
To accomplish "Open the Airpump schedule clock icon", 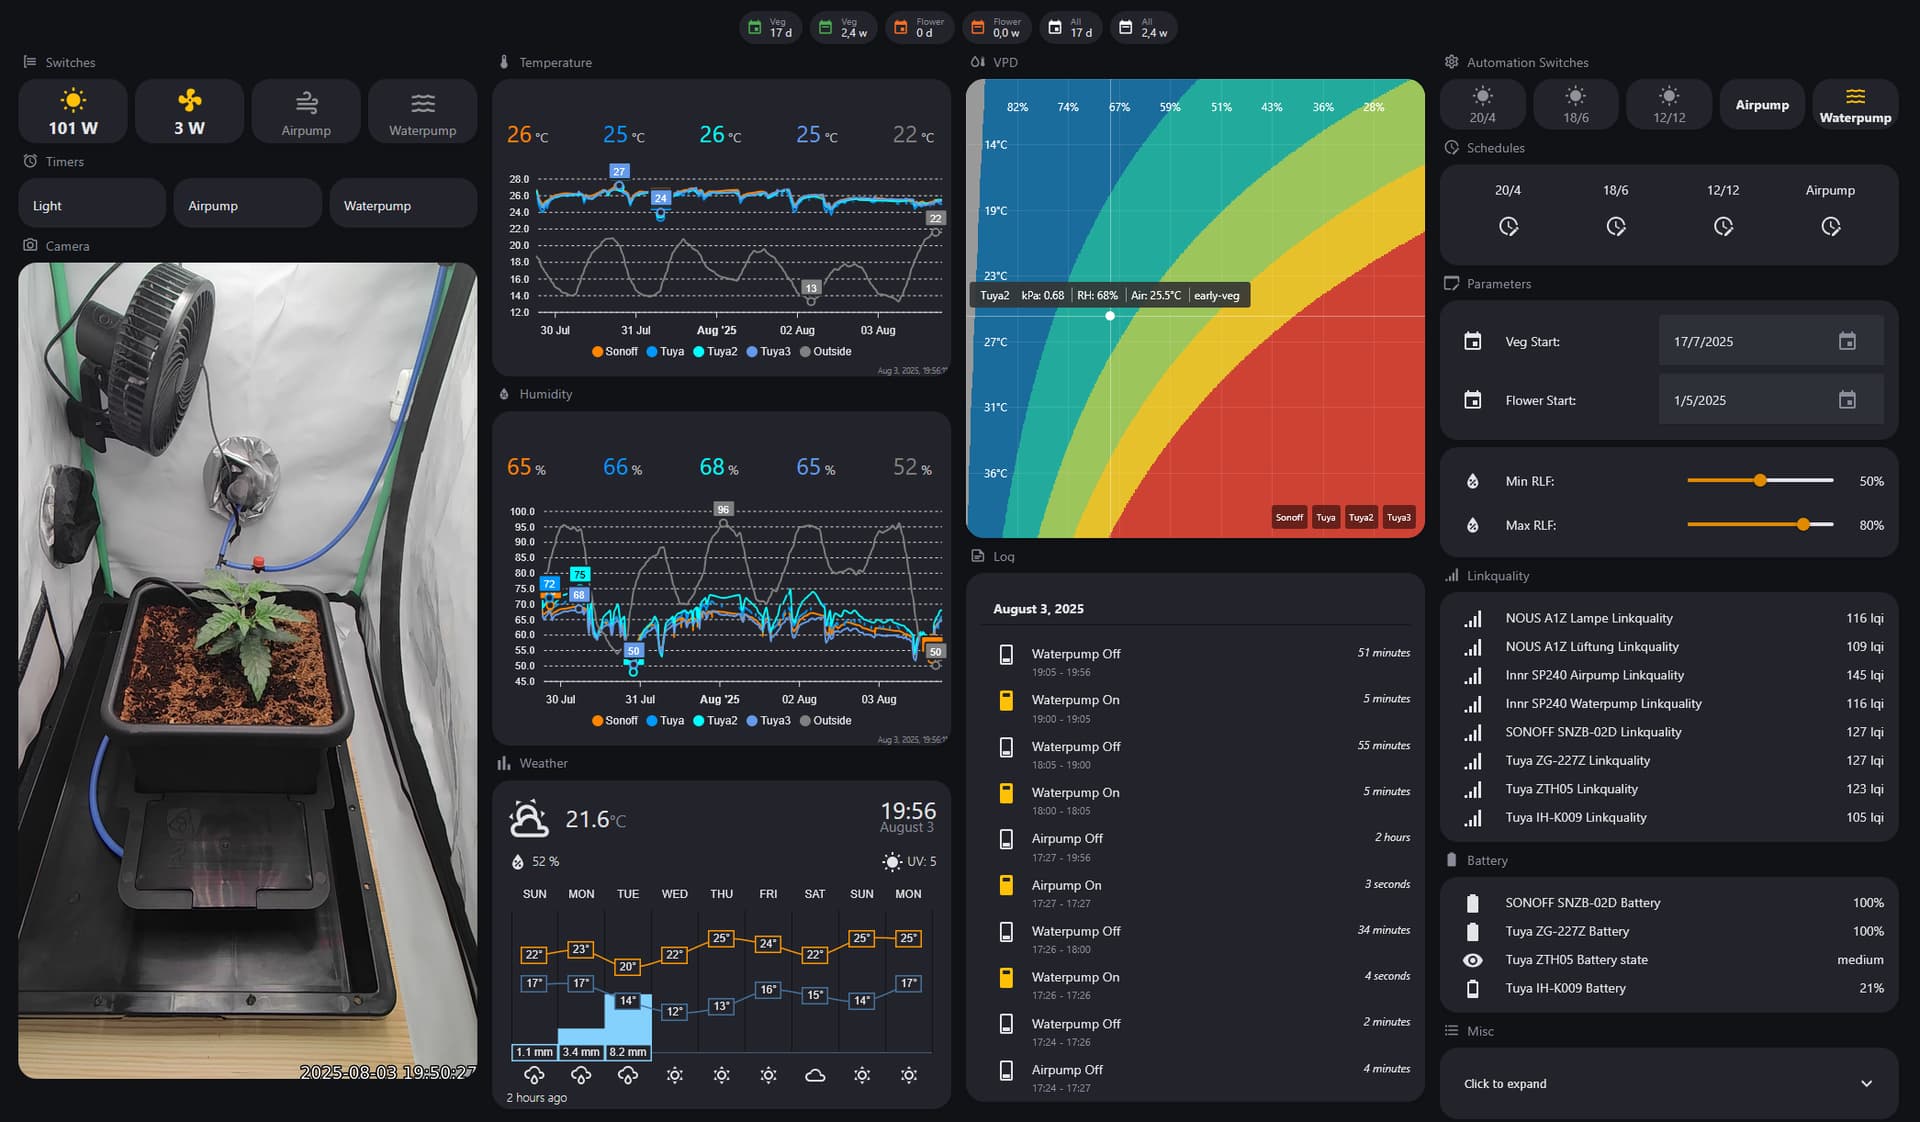I will coord(1830,227).
